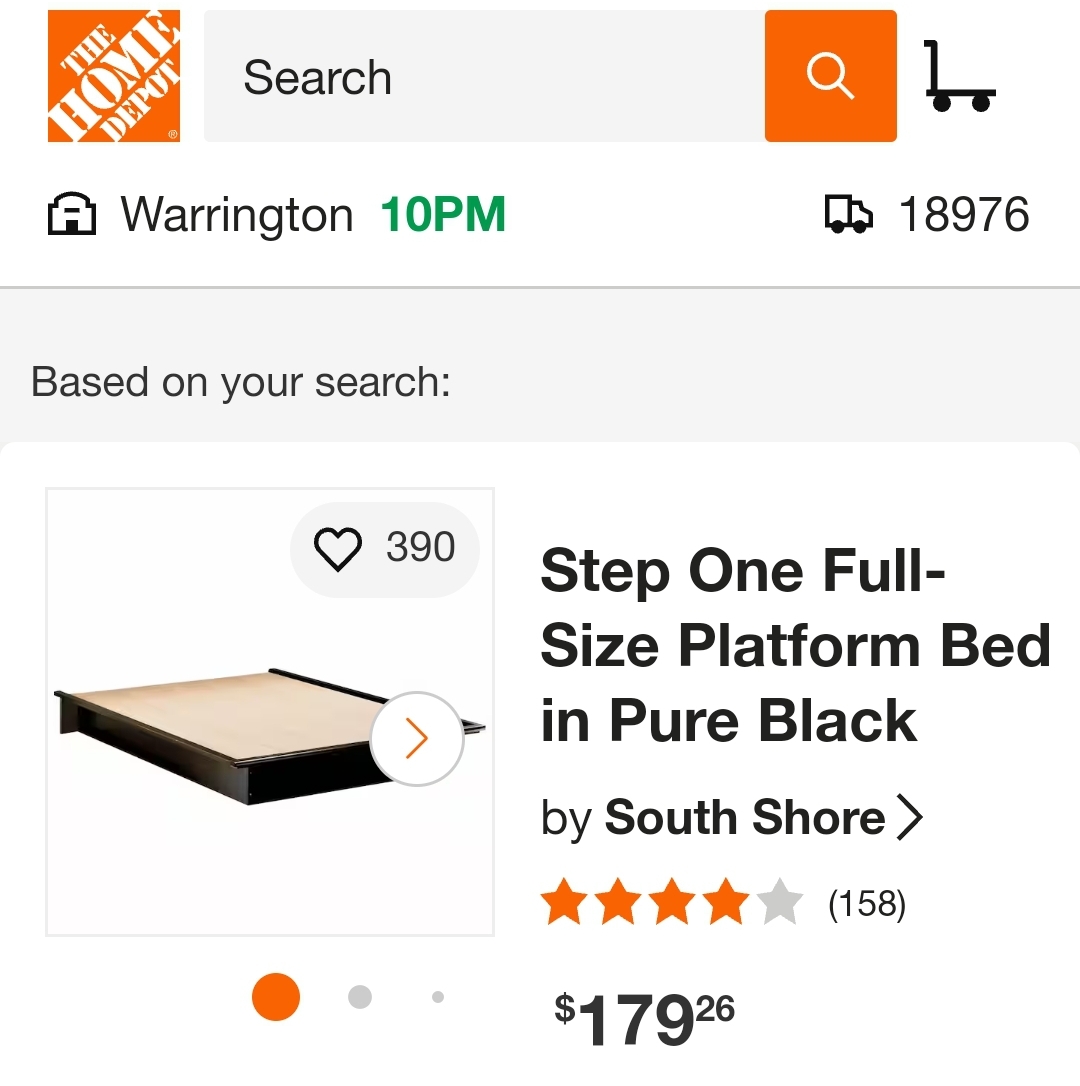Click the heart favorite icon
1080x1086 pixels.
coord(337,548)
